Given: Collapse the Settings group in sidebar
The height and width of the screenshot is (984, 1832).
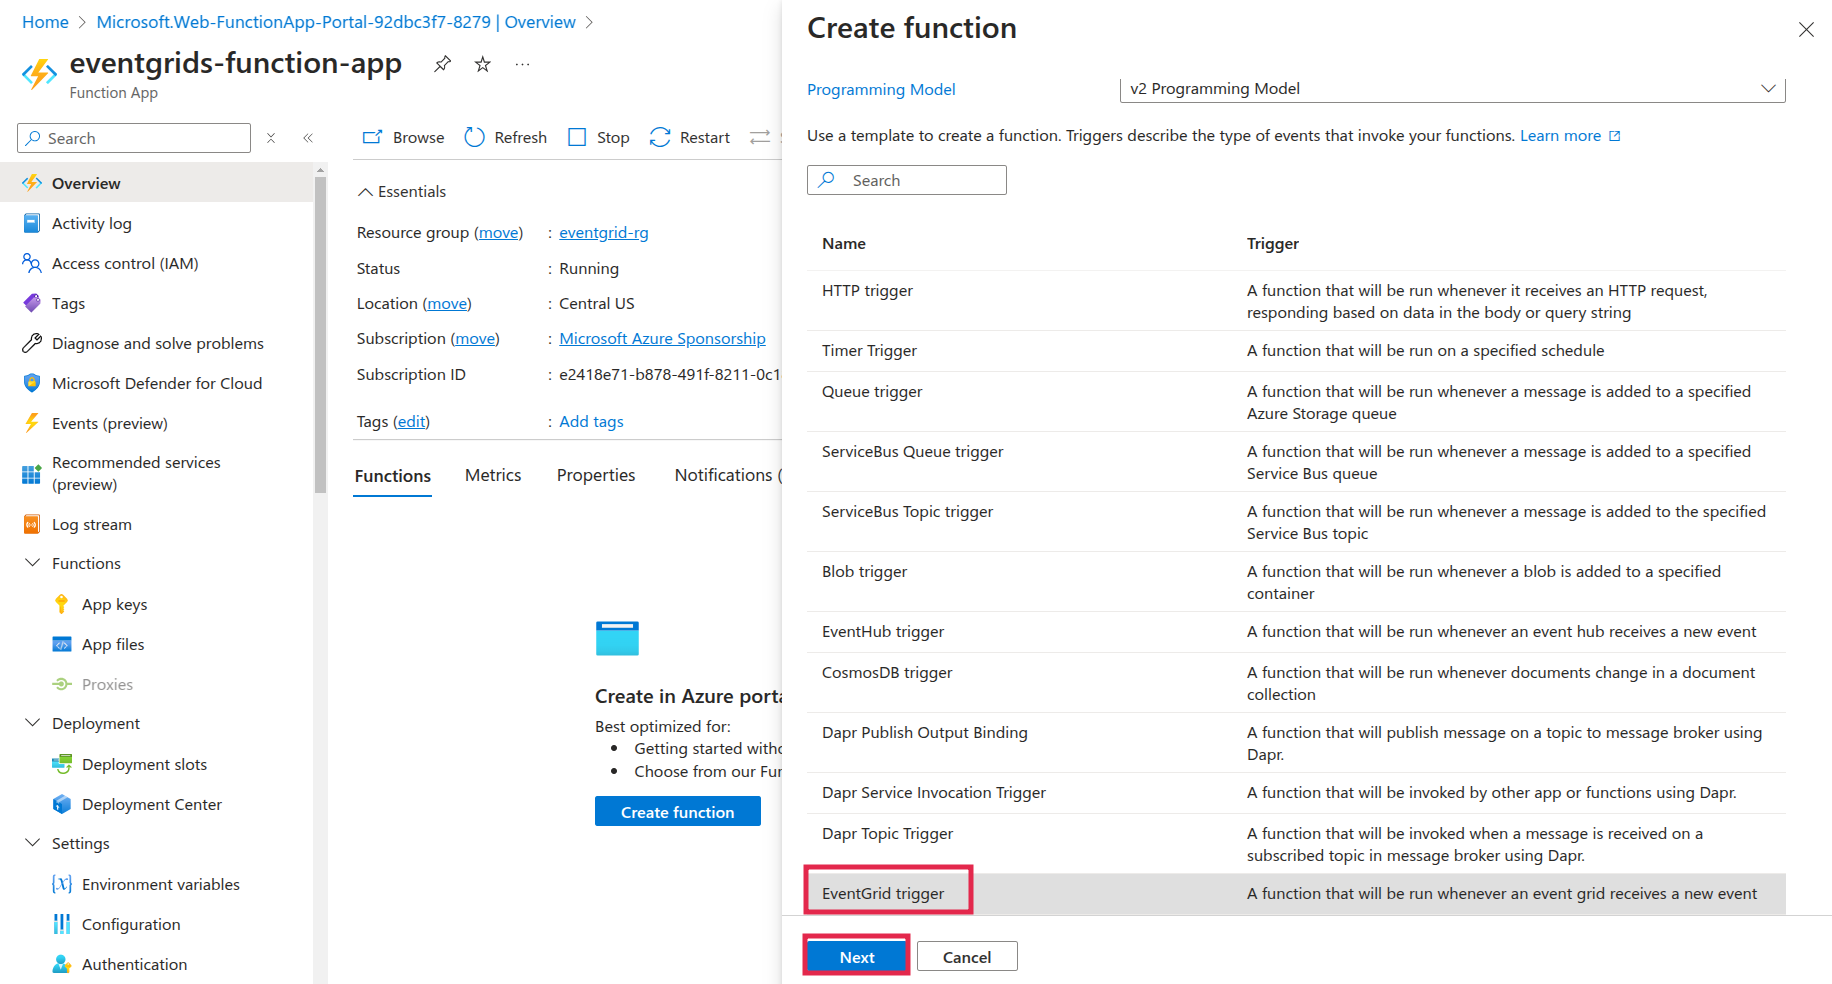Looking at the screenshot, I should [32, 843].
